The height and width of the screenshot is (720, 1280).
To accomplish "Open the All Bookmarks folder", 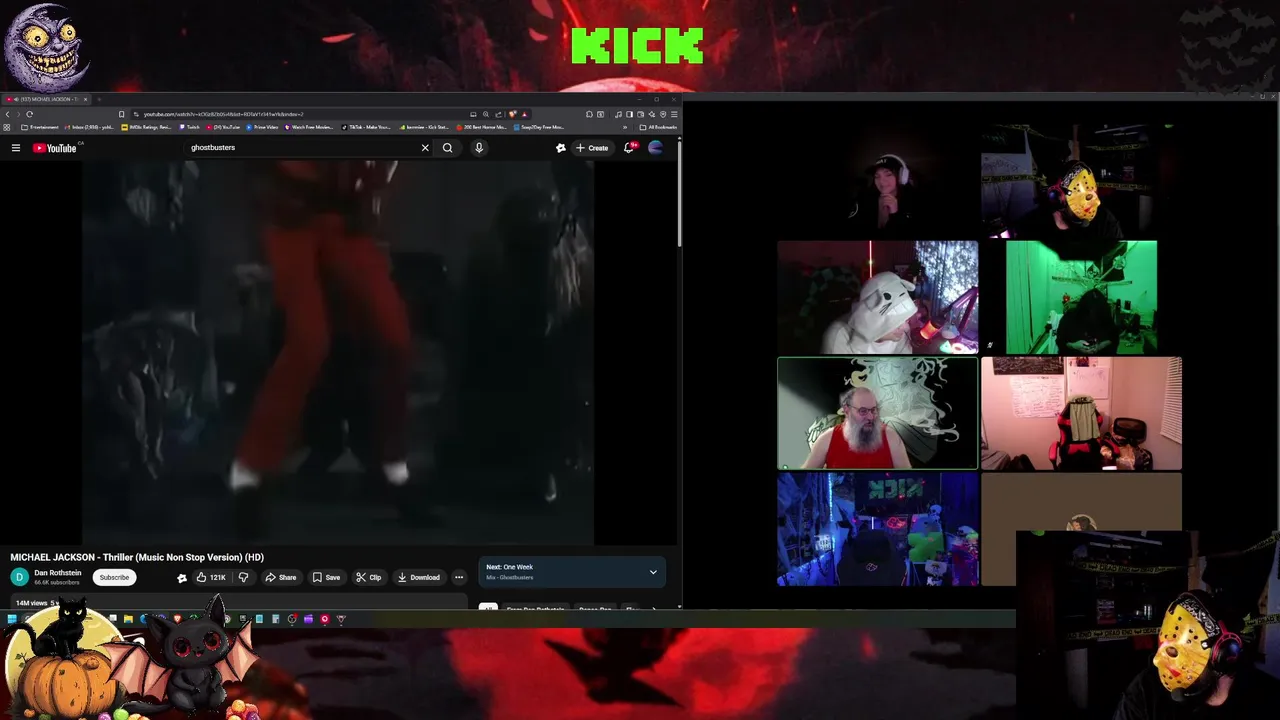I will coord(657,127).
